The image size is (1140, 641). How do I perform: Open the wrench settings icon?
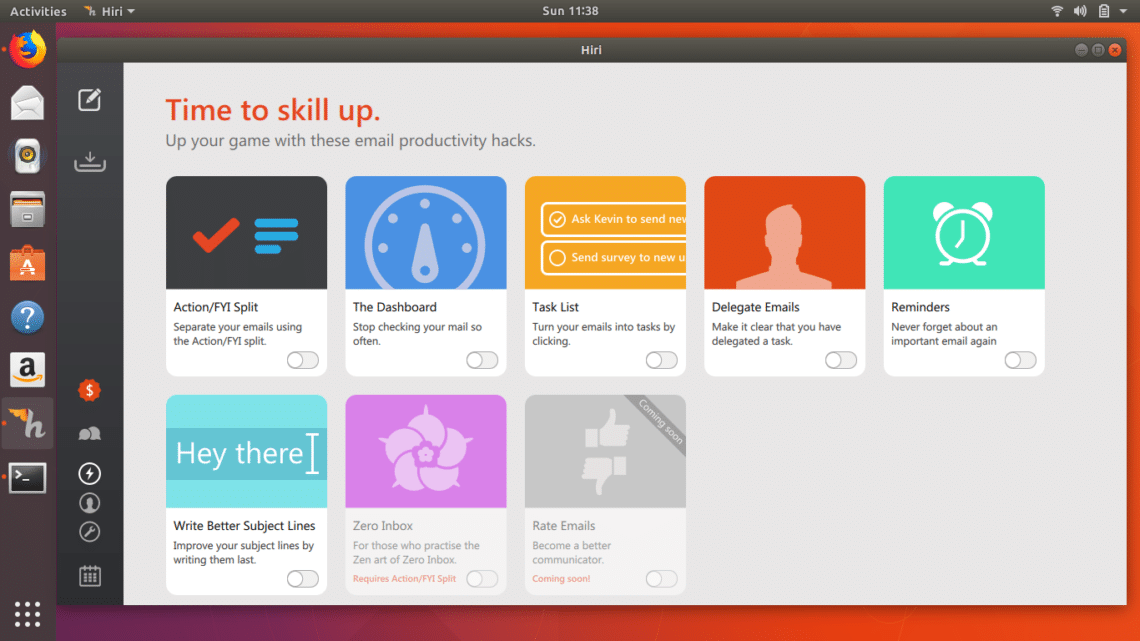click(x=90, y=532)
